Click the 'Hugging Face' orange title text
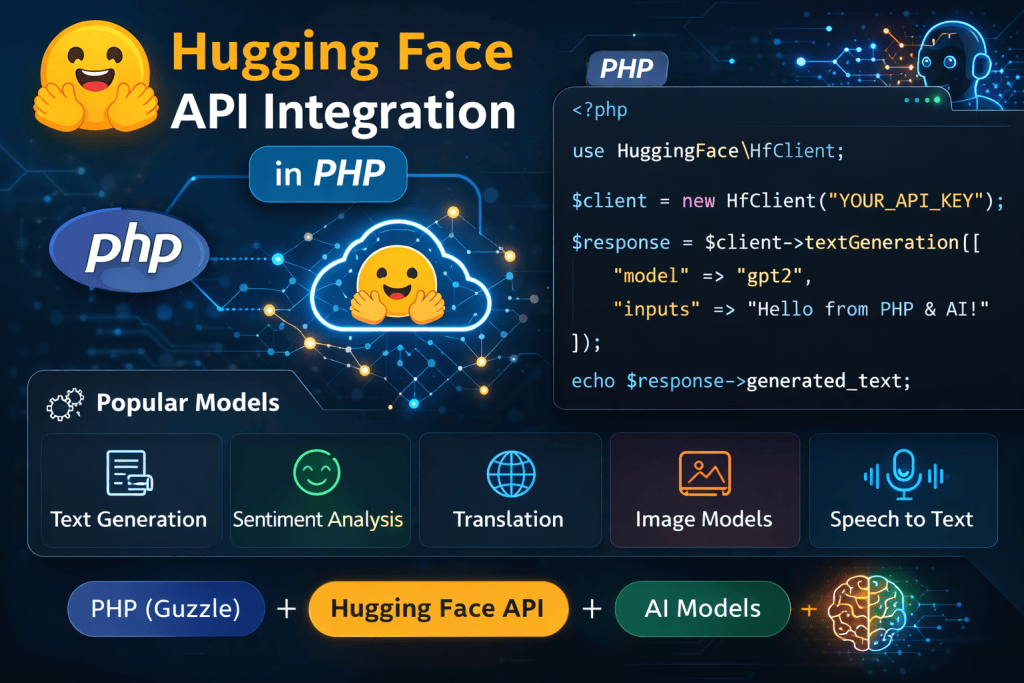The width and height of the screenshot is (1024, 683). [x=342, y=54]
